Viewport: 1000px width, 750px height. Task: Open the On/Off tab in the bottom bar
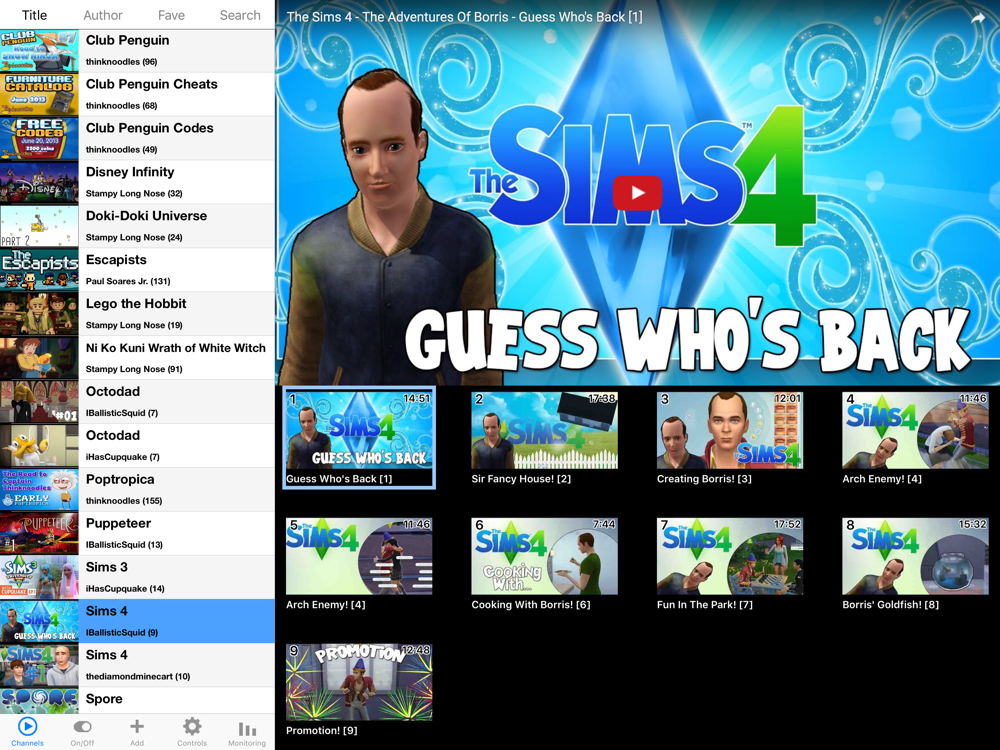coord(82,732)
